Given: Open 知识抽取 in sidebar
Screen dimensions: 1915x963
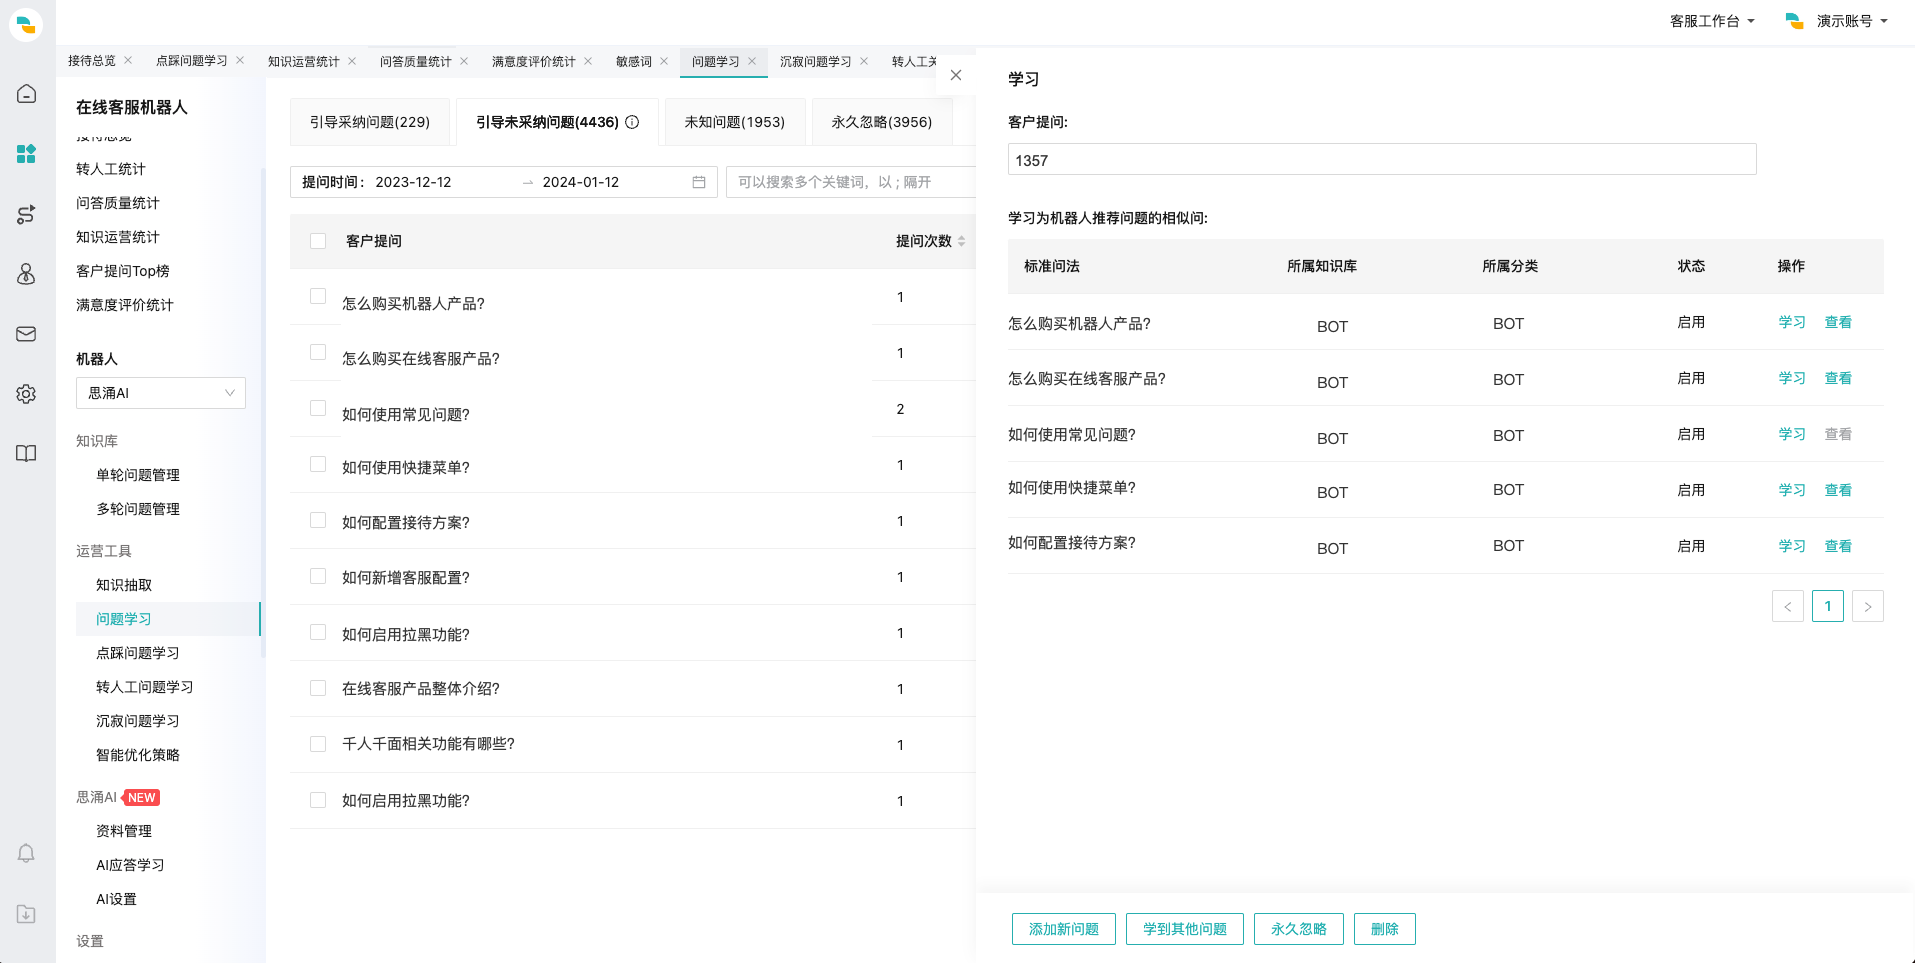Looking at the screenshot, I should click(124, 585).
